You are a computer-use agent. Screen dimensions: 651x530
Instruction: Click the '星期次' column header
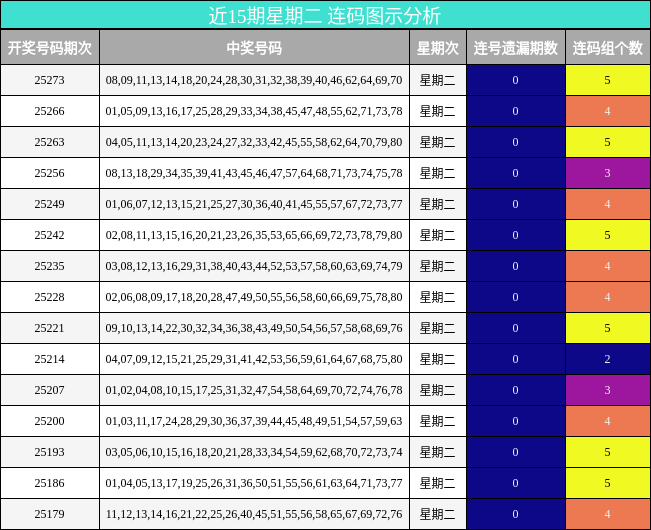point(437,48)
